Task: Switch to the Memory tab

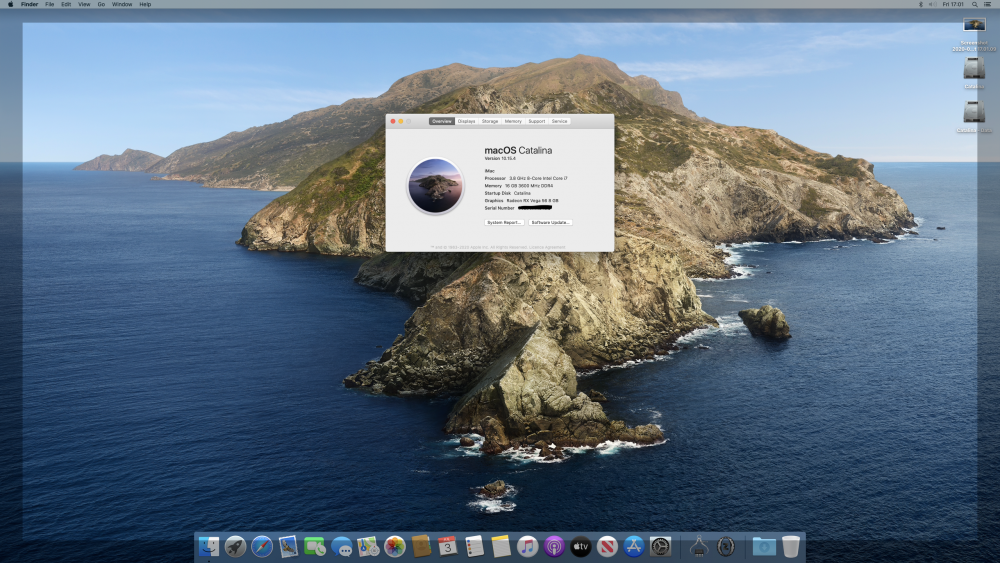Action: [x=513, y=121]
